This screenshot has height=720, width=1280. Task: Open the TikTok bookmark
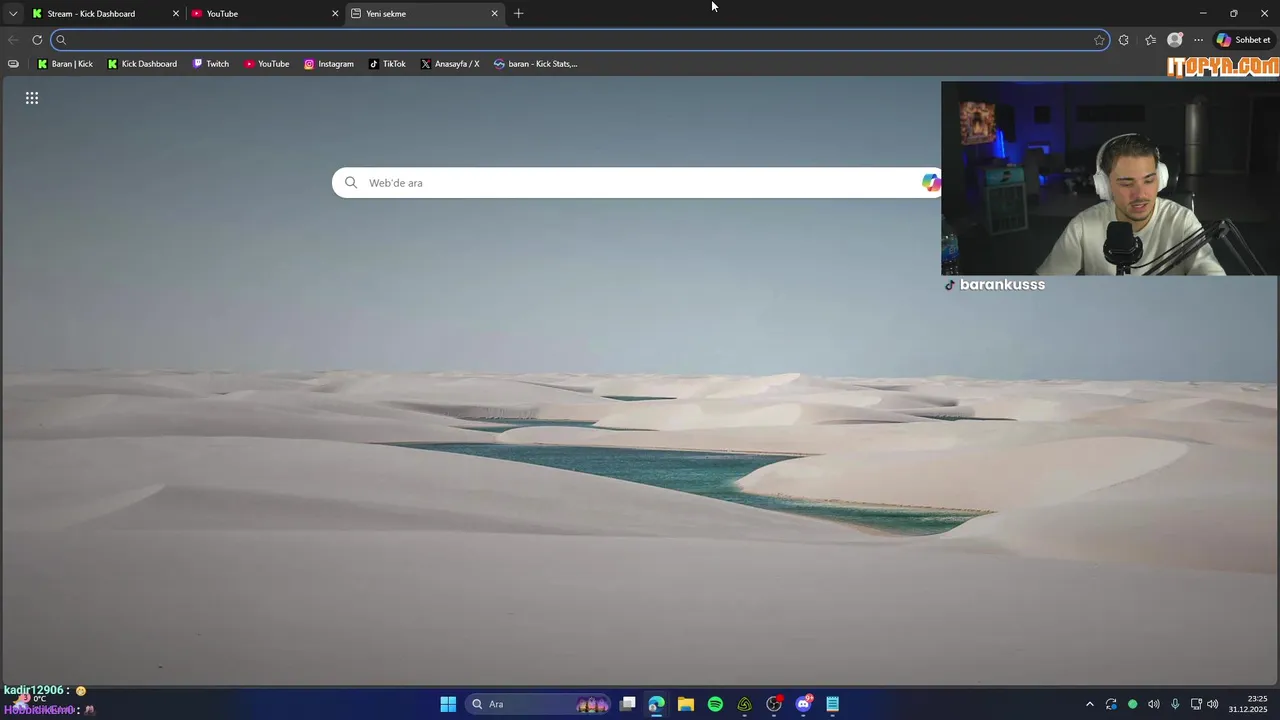(x=387, y=64)
